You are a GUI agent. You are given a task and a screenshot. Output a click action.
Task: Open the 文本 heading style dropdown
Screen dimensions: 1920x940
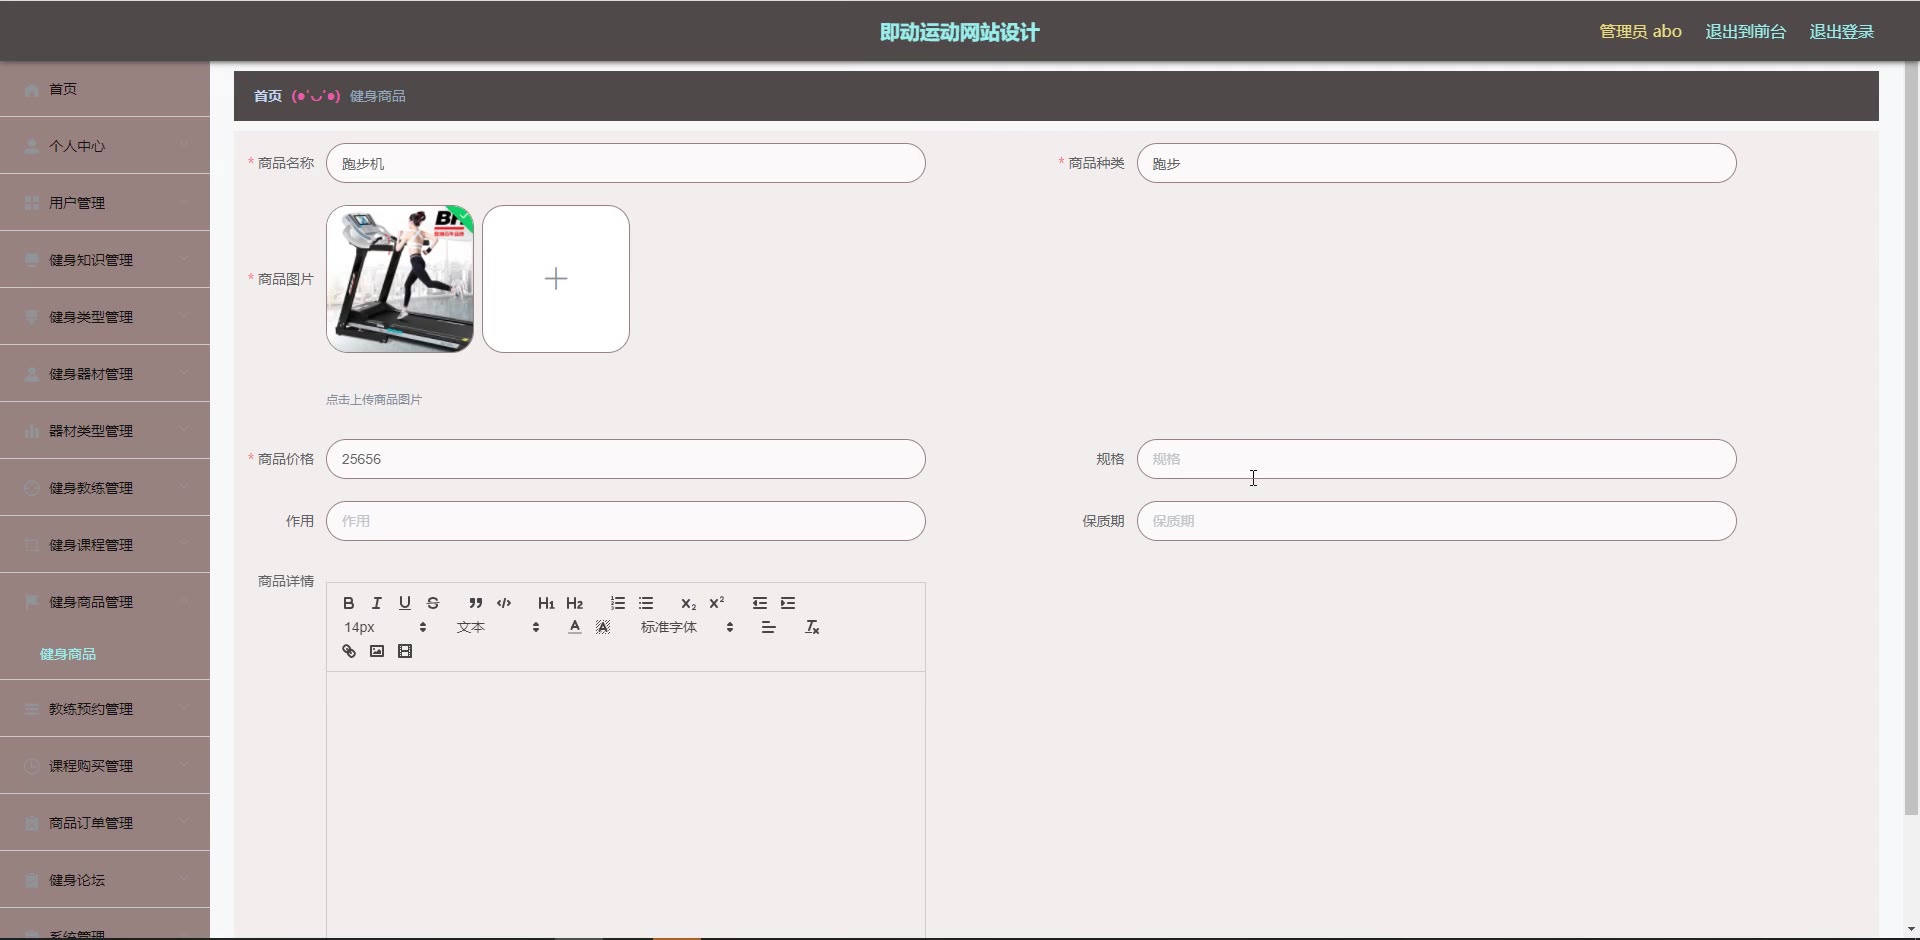498,627
